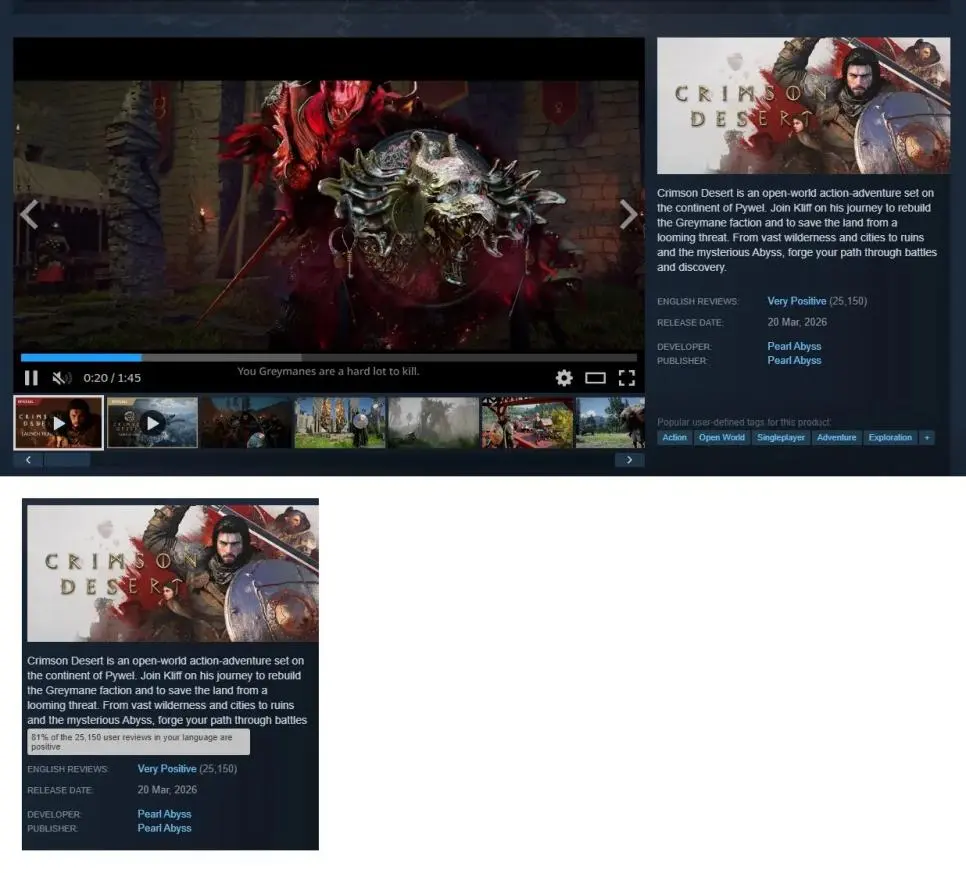Unmute the trailer audio

tap(61, 378)
